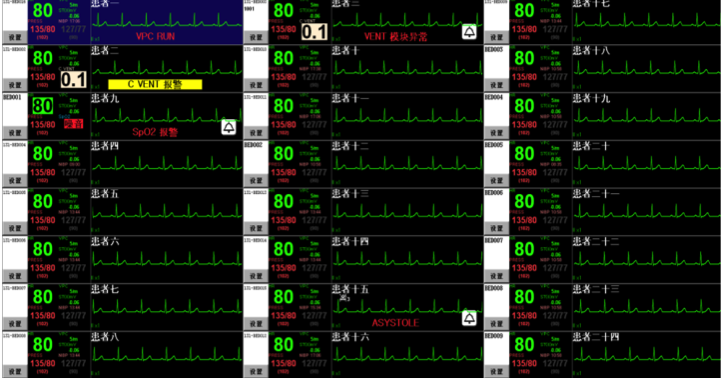Click 设置 for BED002 patient 患者十二
721x379 pixels.
point(256,181)
